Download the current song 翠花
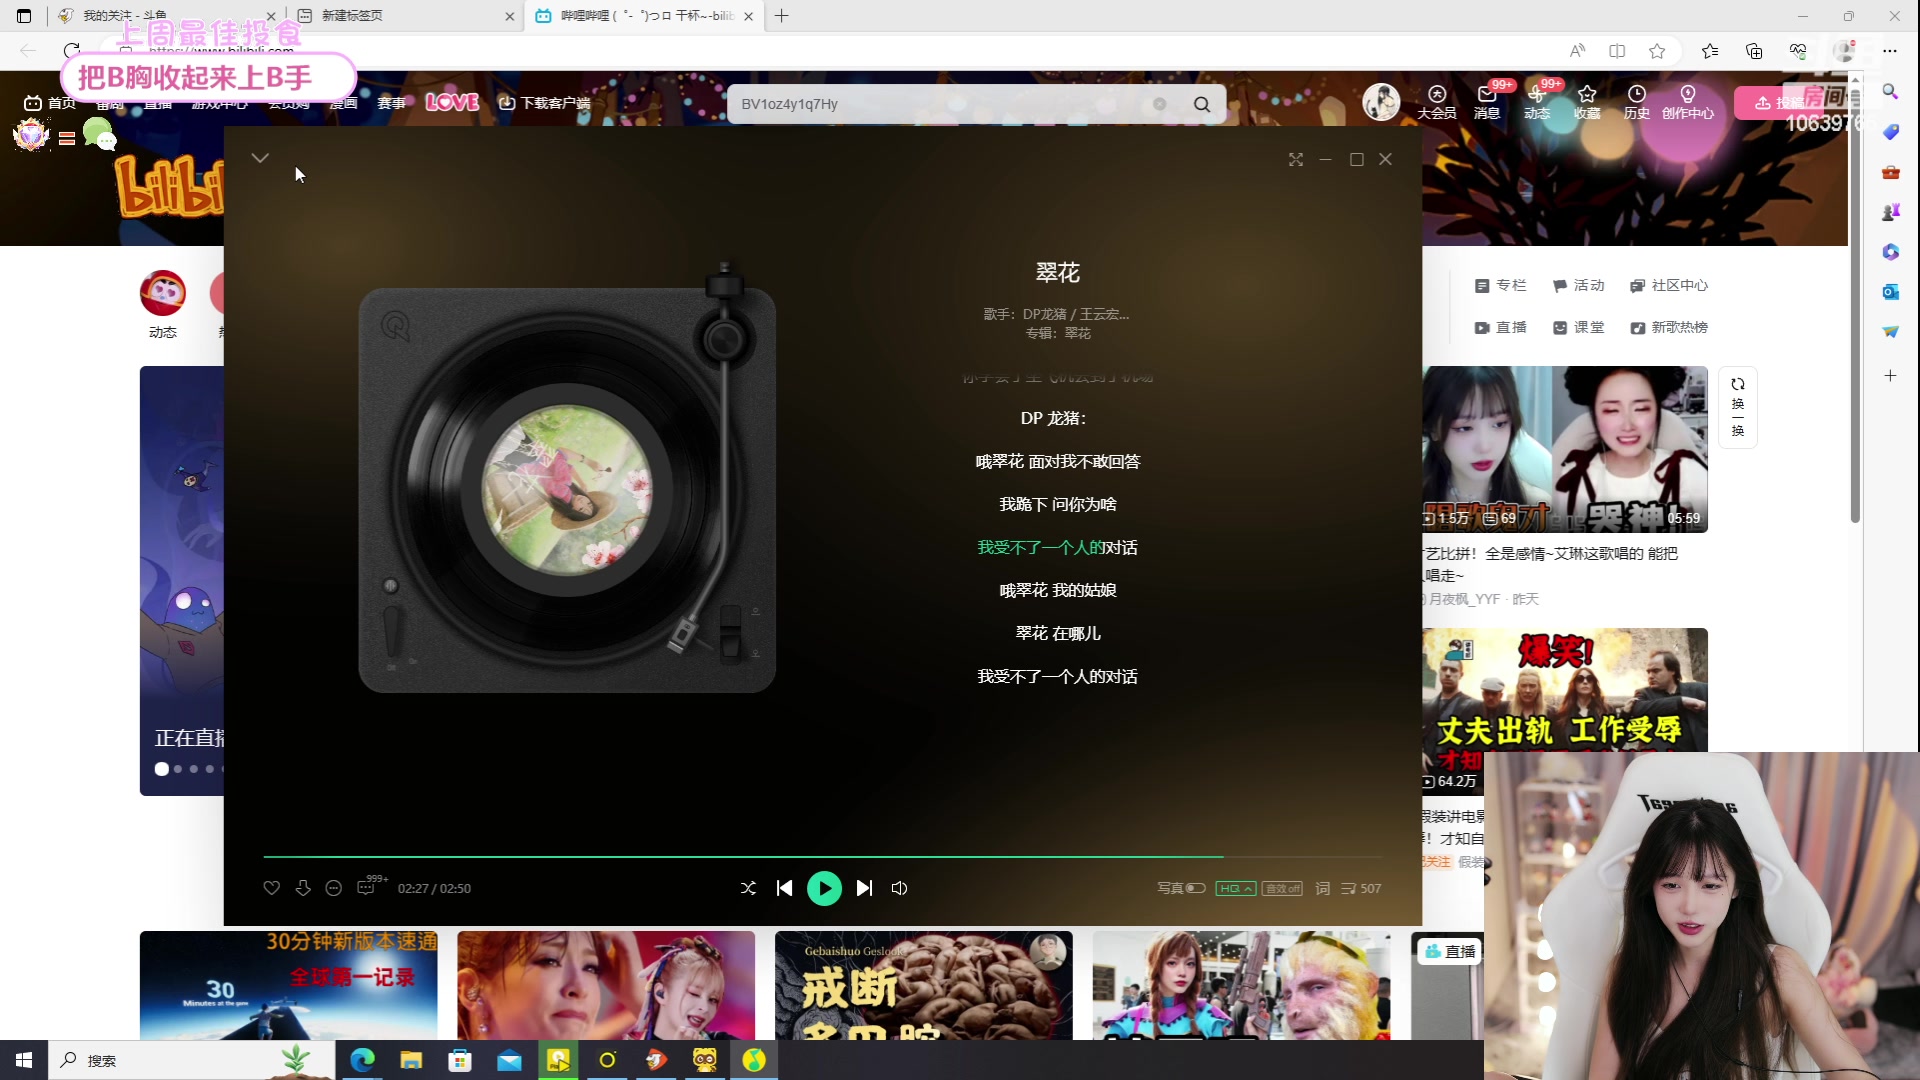The width and height of the screenshot is (1920, 1080). click(303, 888)
